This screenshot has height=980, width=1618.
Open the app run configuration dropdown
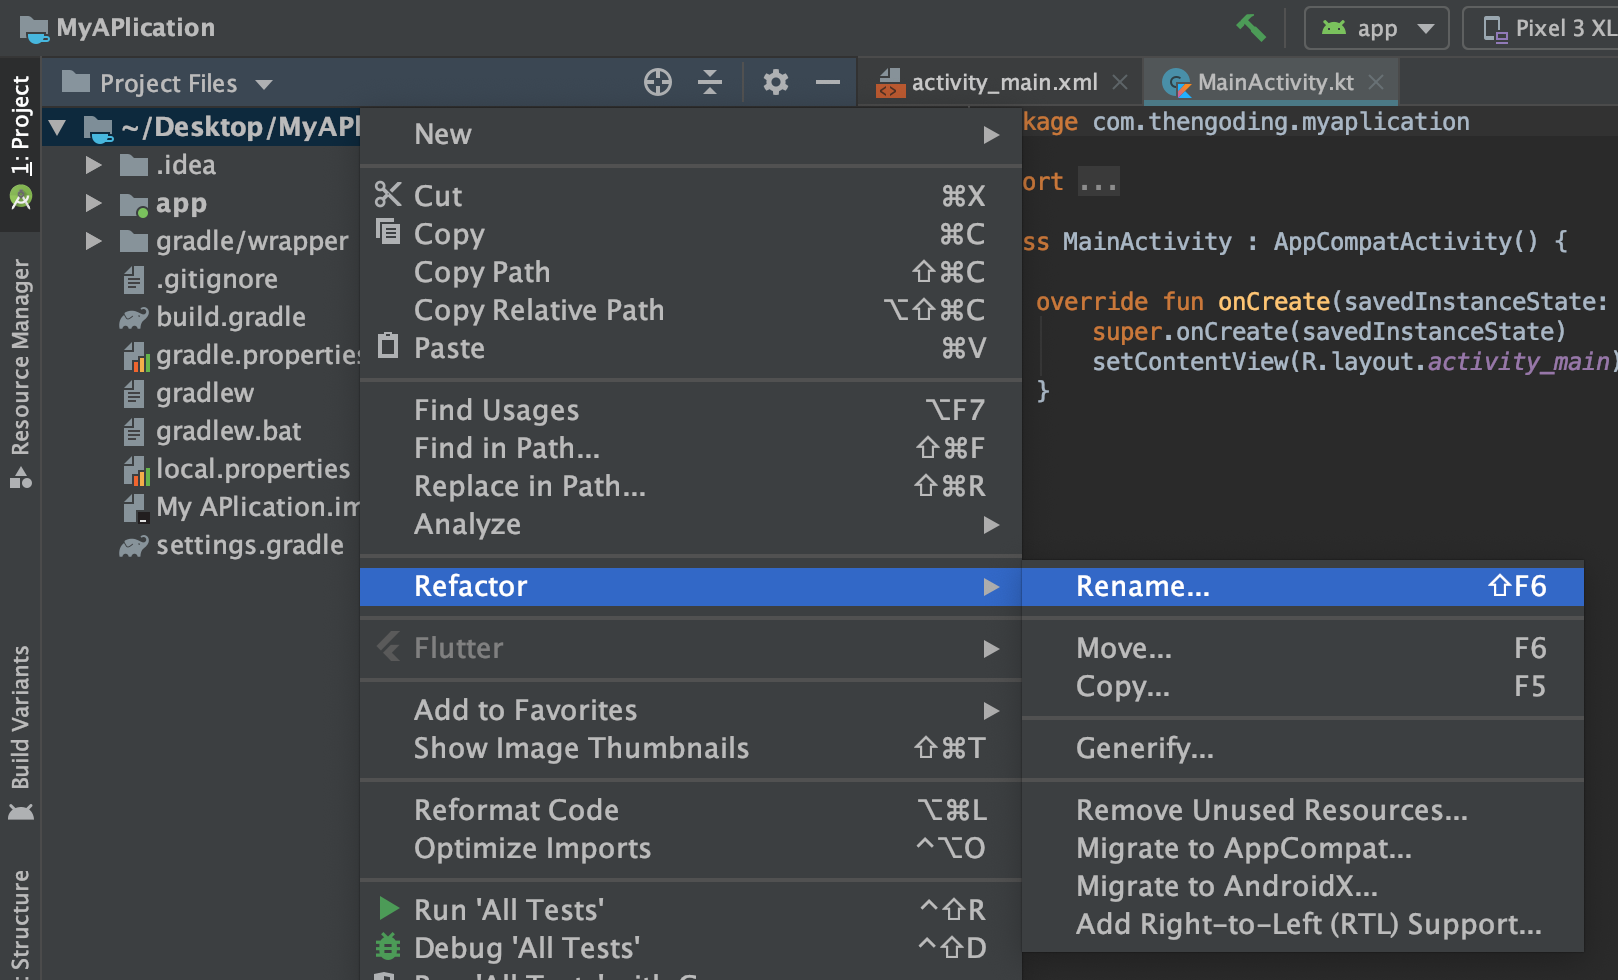tap(1377, 28)
